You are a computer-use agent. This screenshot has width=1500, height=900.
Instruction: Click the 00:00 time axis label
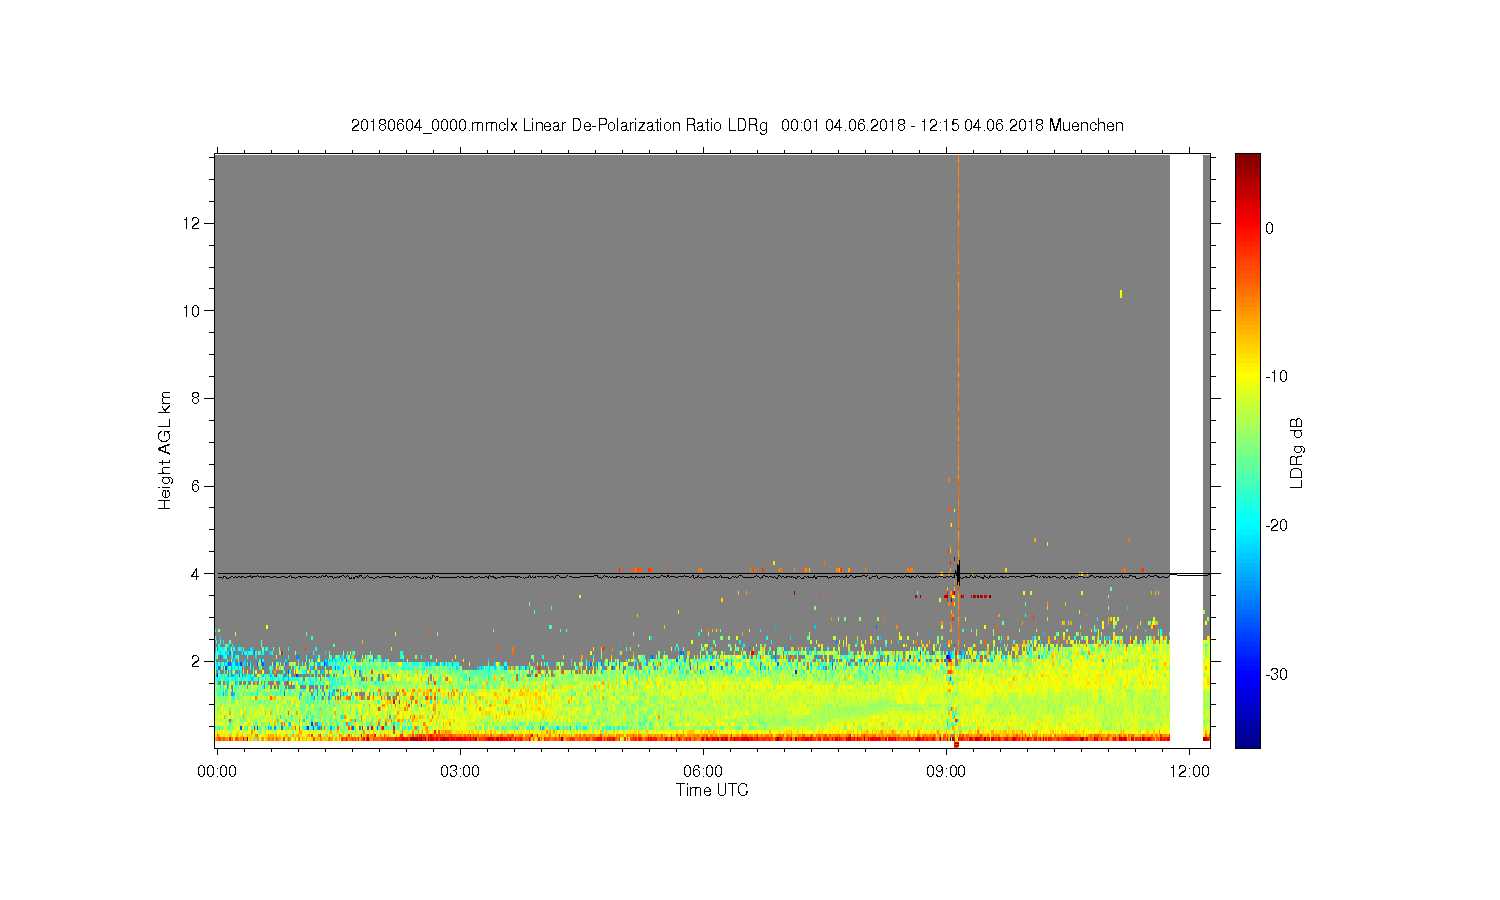point(217,772)
